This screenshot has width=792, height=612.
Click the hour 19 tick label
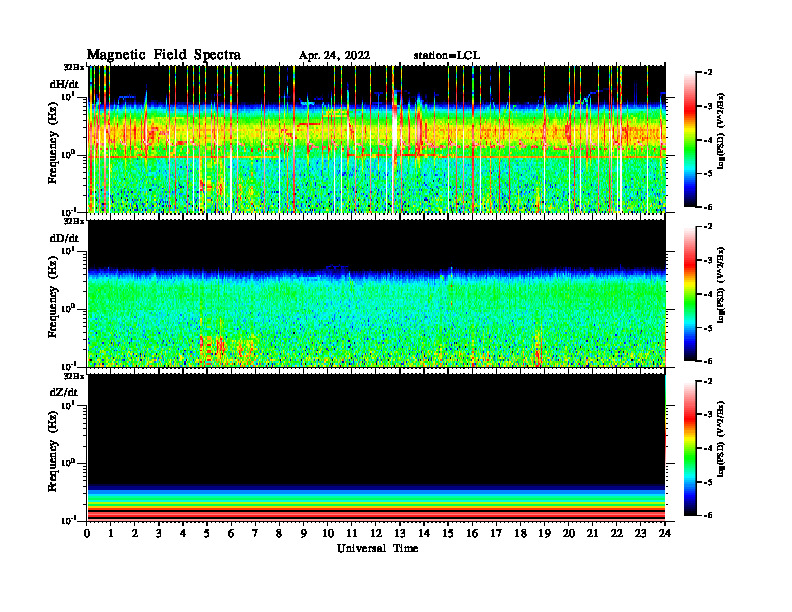click(544, 533)
